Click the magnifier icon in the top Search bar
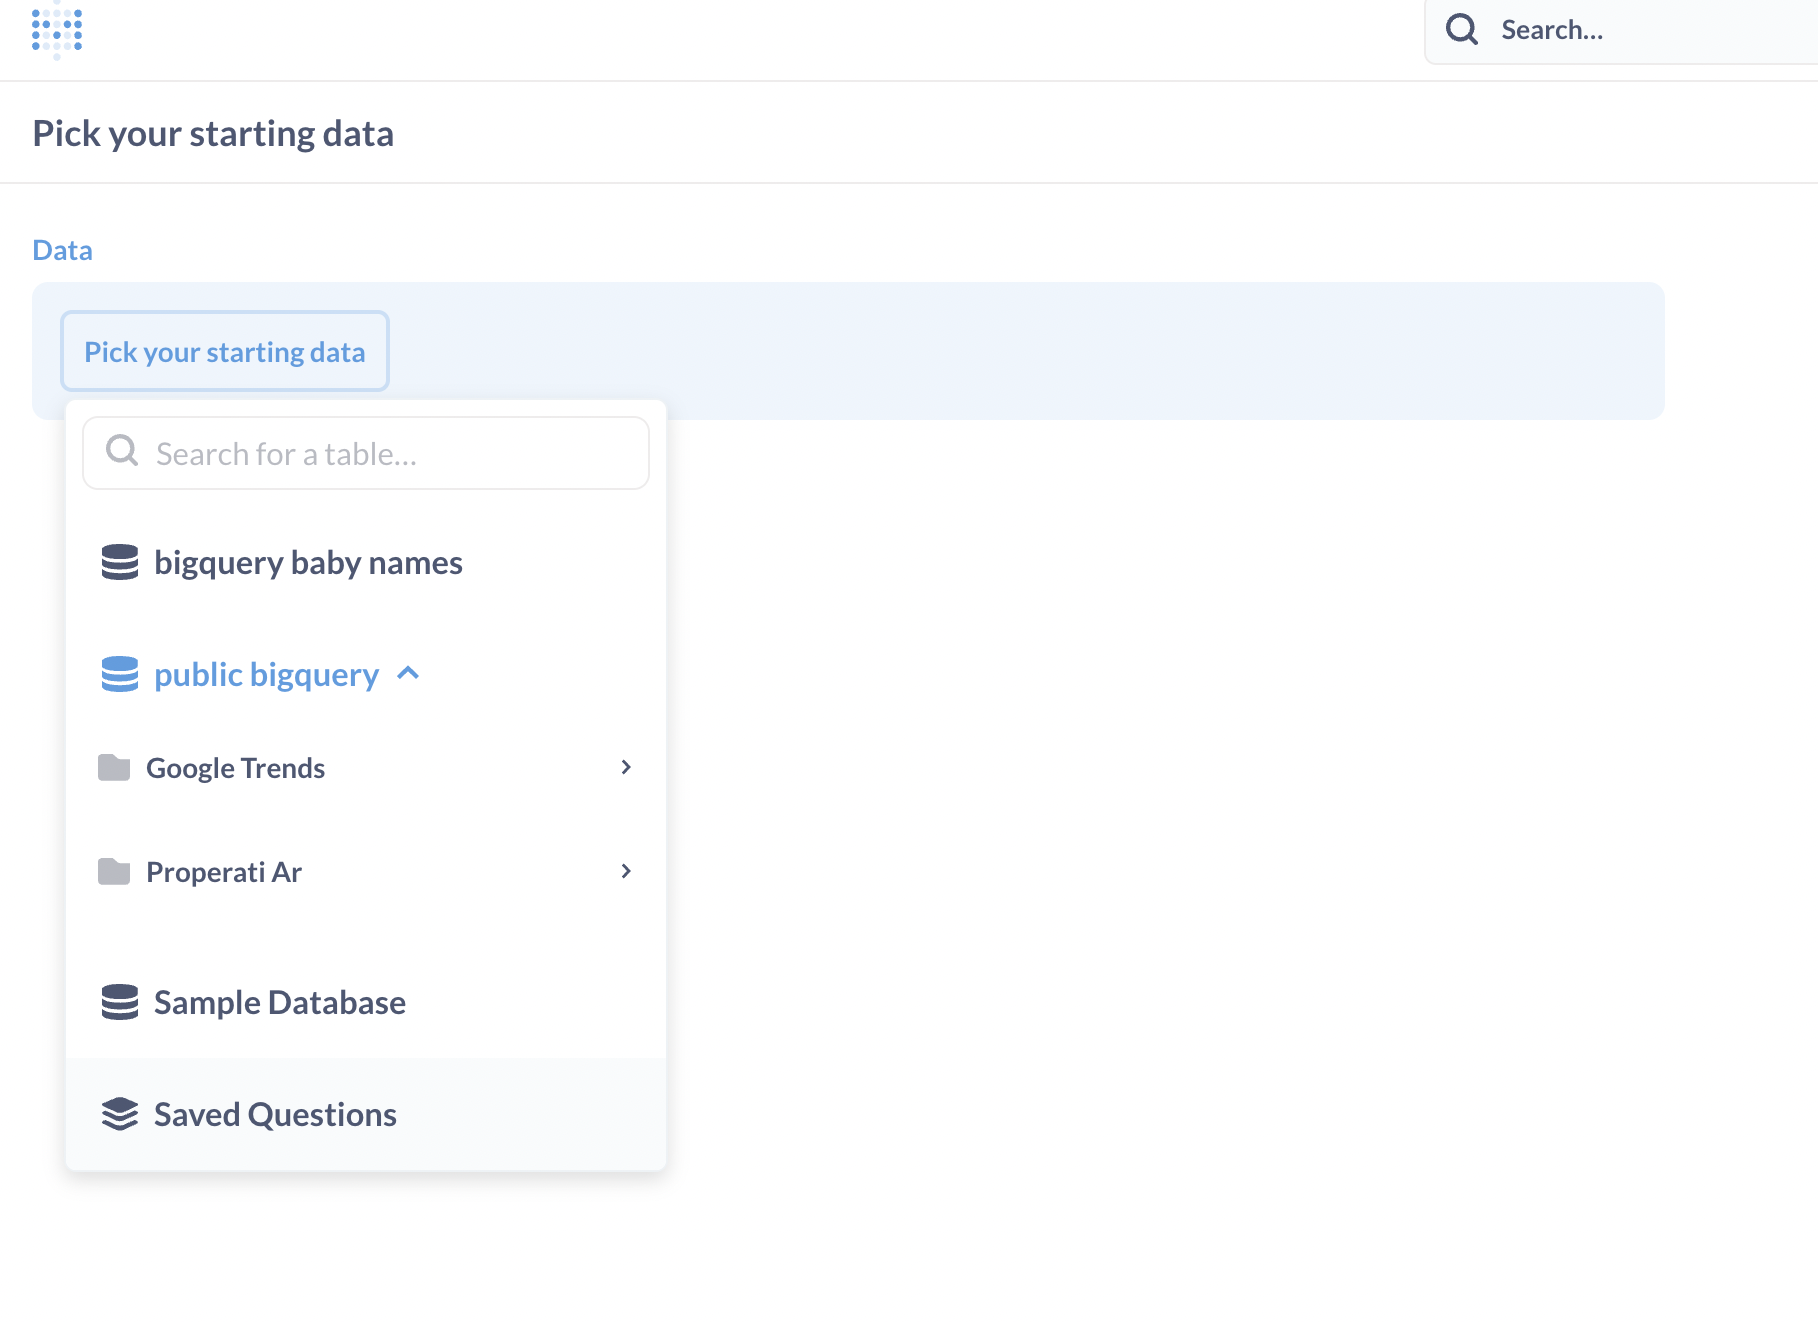 [1461, 29]
